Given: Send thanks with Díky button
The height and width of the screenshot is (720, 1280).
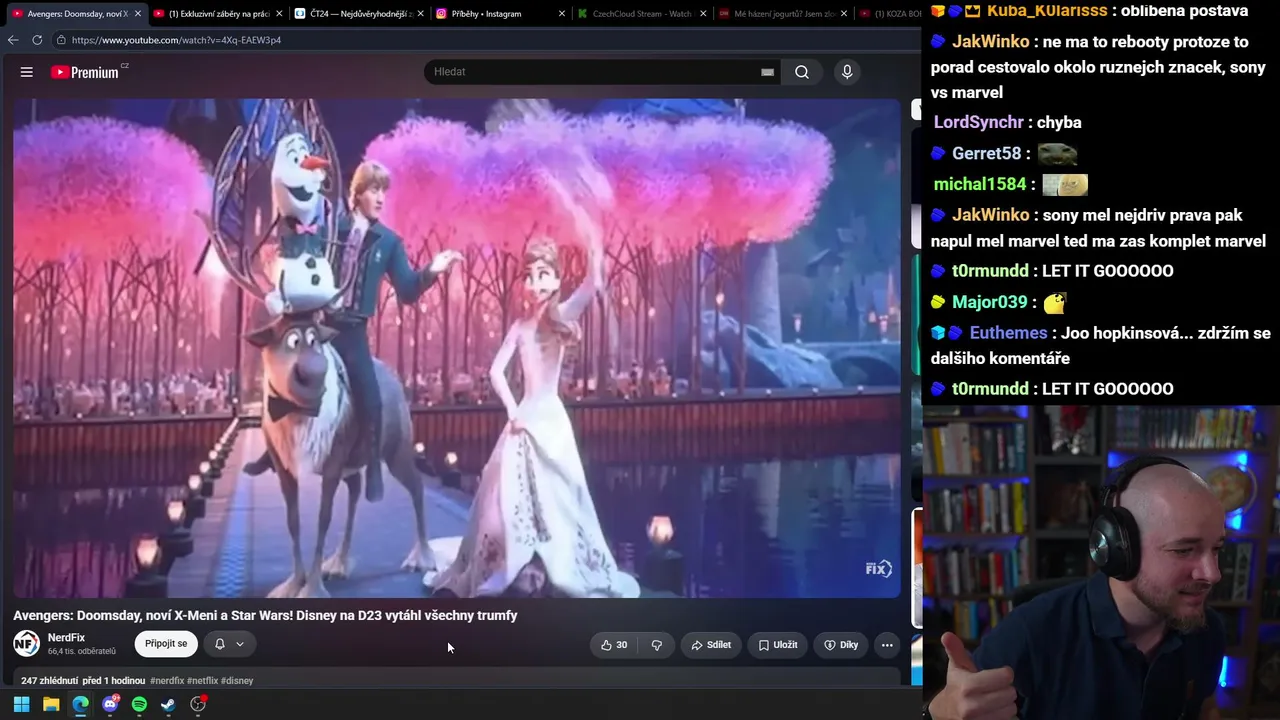Looking at the screenshot, I should pos(841,645).
